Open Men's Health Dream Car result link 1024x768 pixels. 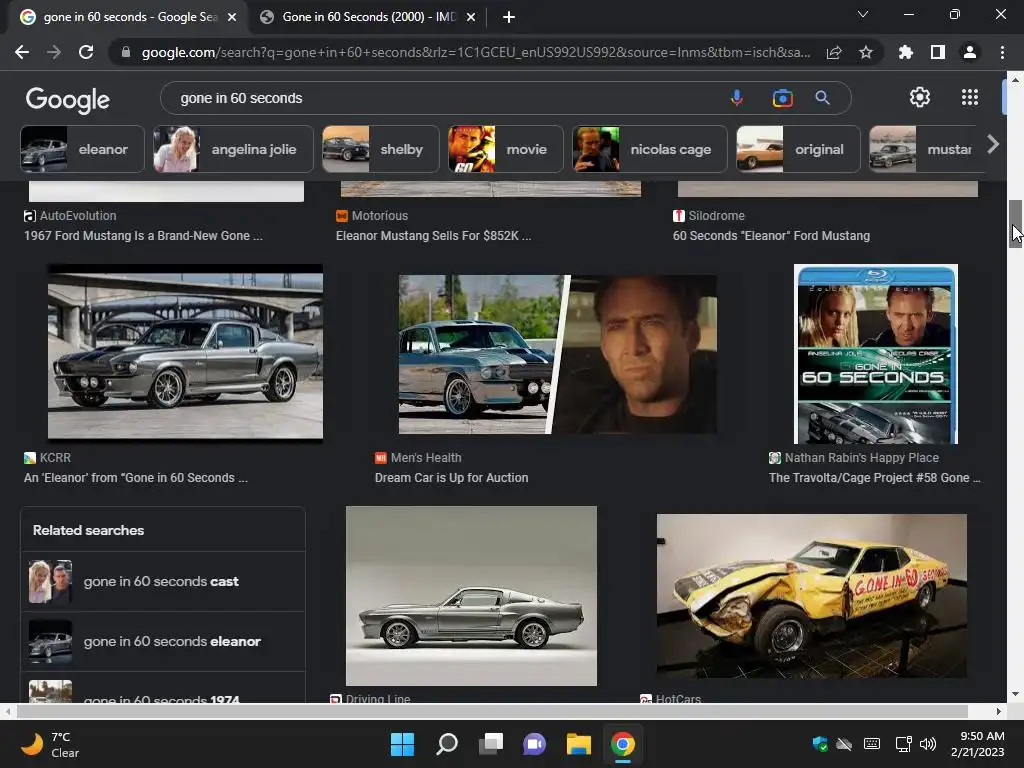[451, 477]
